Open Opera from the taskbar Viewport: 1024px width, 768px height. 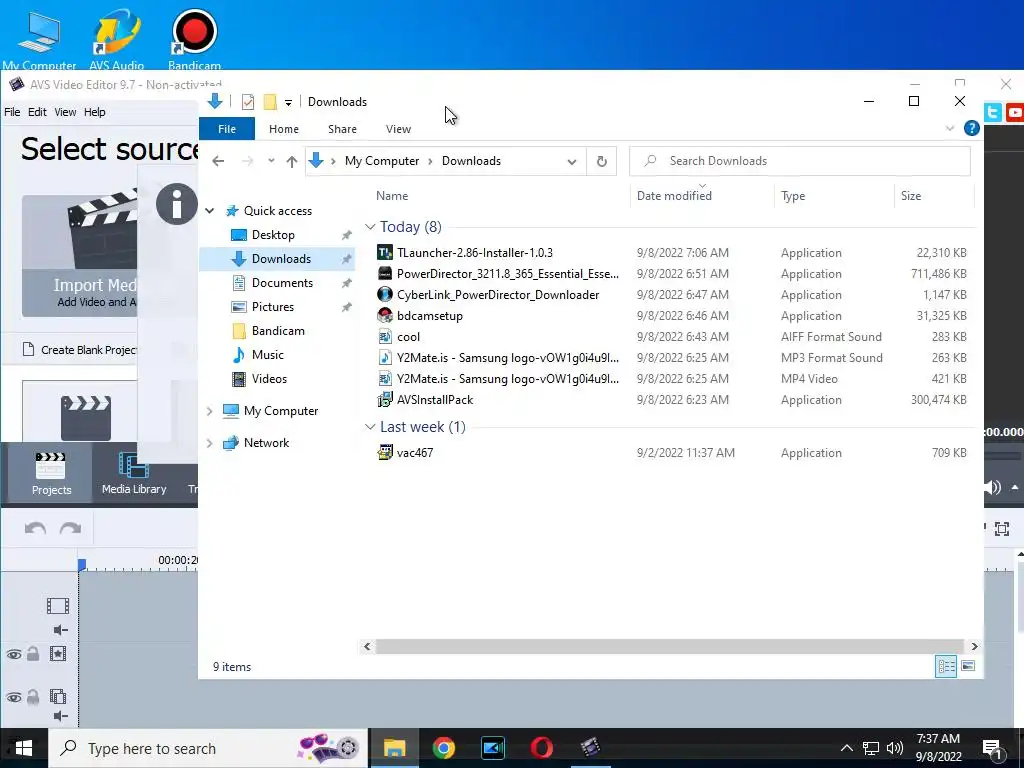tap(541, 748)
